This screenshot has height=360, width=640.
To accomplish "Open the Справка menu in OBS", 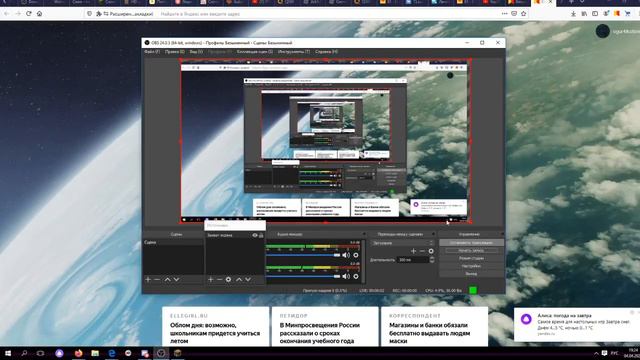I will (x=327, y=52).
